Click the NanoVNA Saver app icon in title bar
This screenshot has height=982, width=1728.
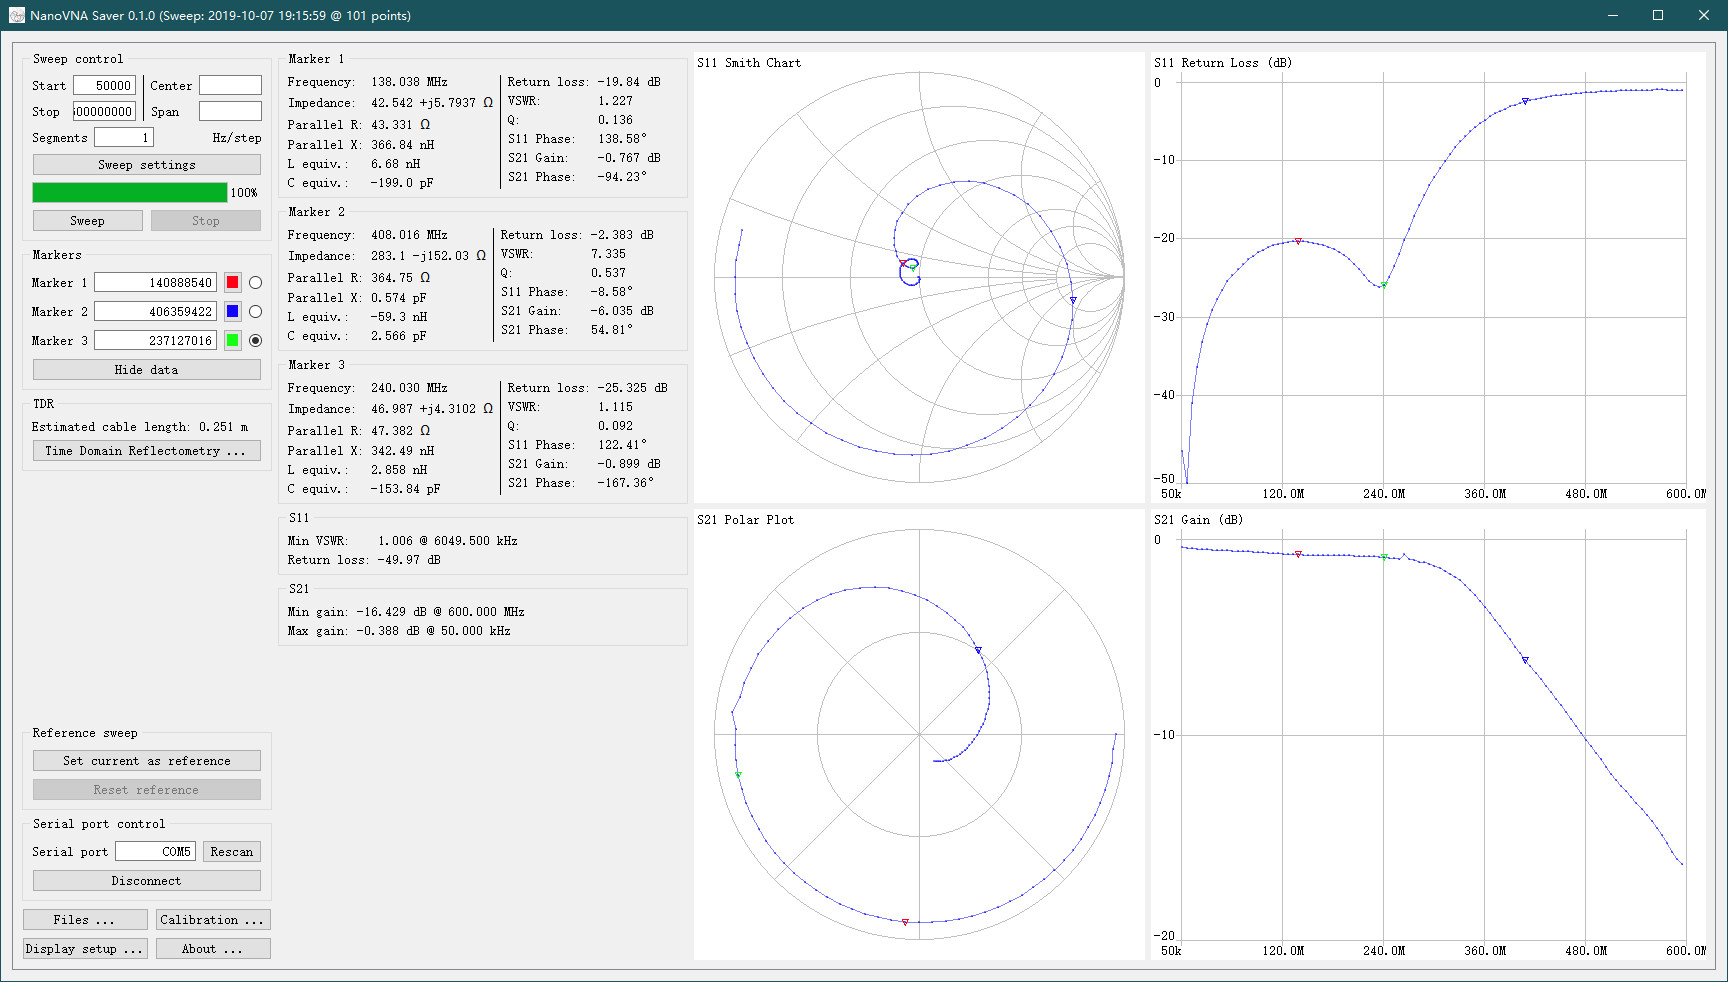pos(16,15)
